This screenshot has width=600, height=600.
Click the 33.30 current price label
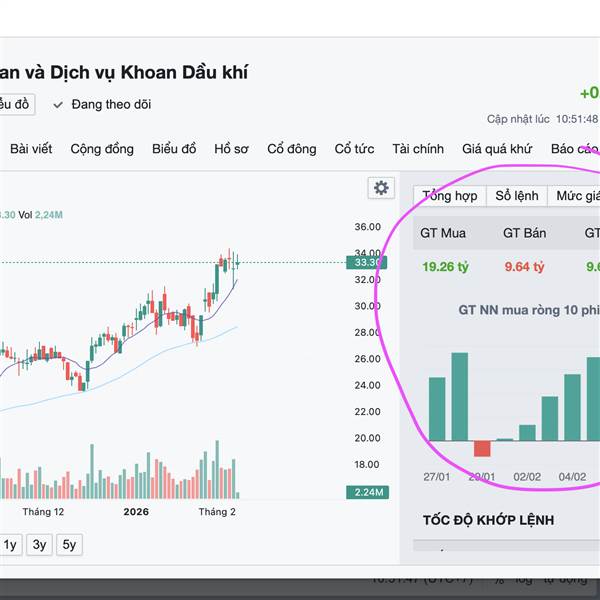click(x=365, y=262)
